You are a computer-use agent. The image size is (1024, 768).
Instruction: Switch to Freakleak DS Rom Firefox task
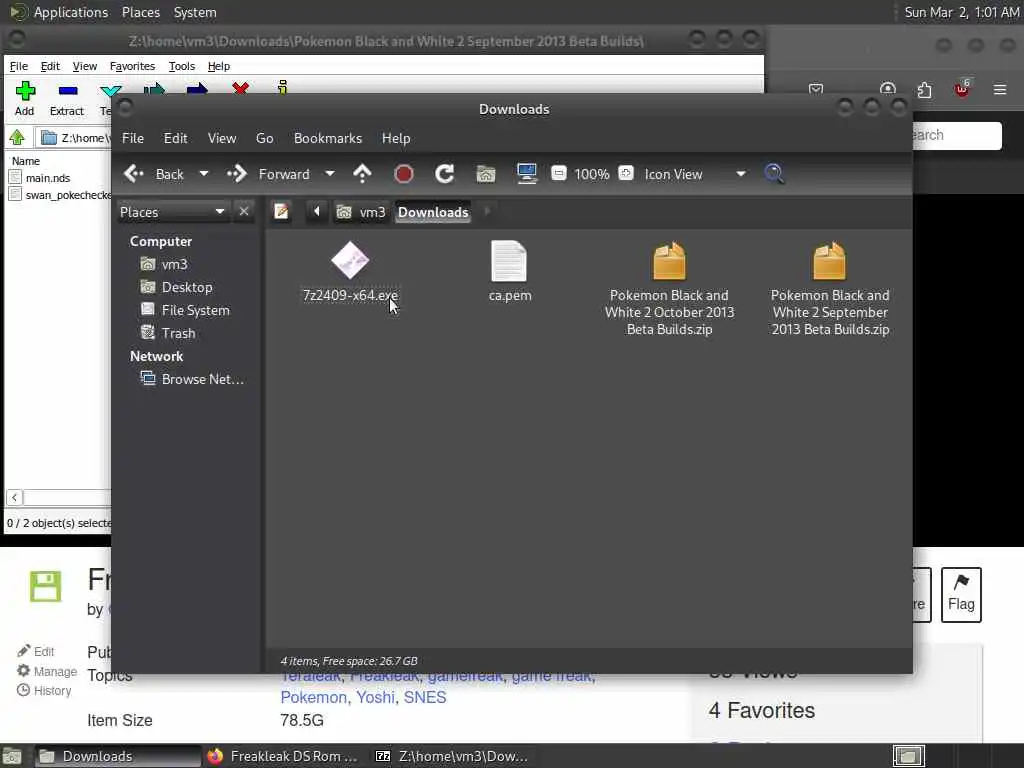(x=282, y=756)
